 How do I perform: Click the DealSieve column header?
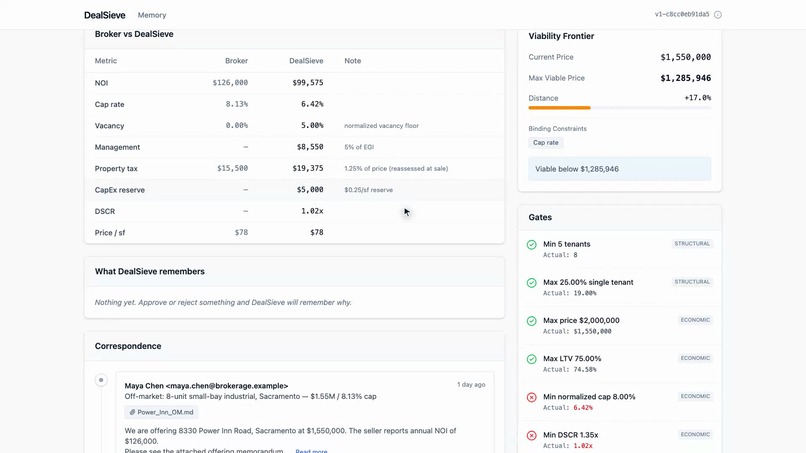click(x=306, y=61)
